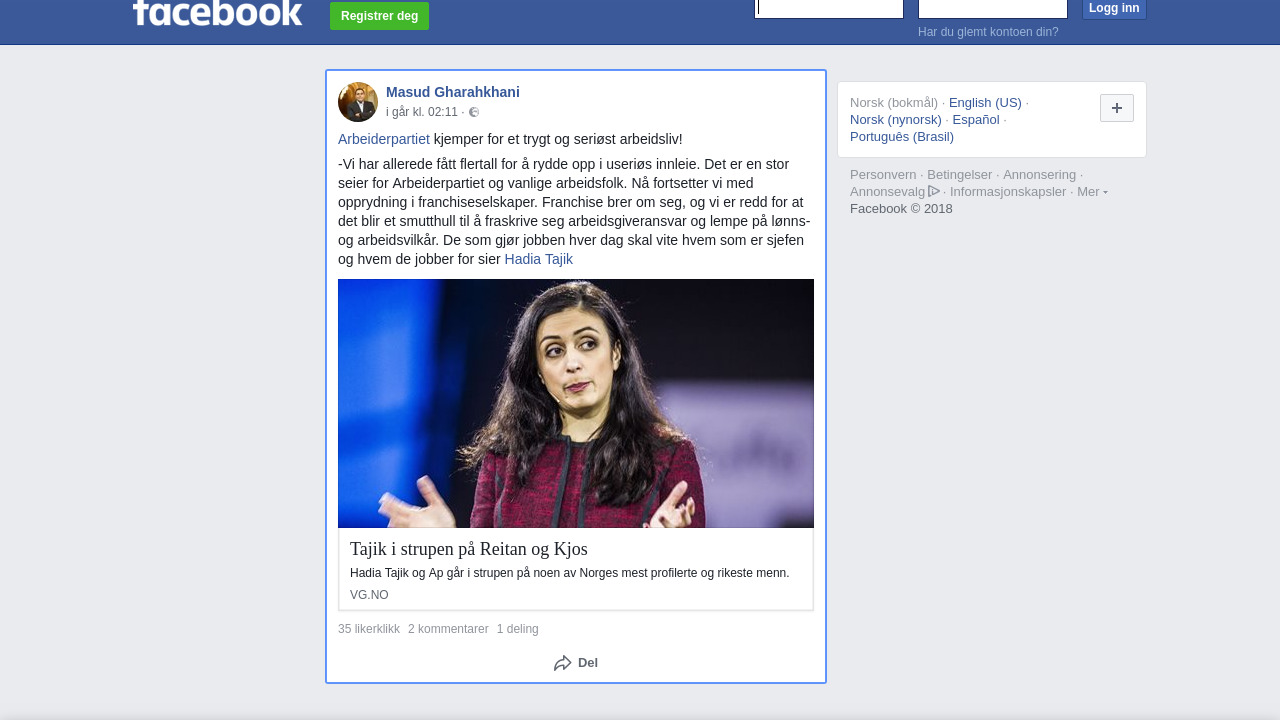Image resolution: width=1280 pixels, height=720 pixels.
Task: Open the Hadia Tajik tagged link
Action: point(539,259)
